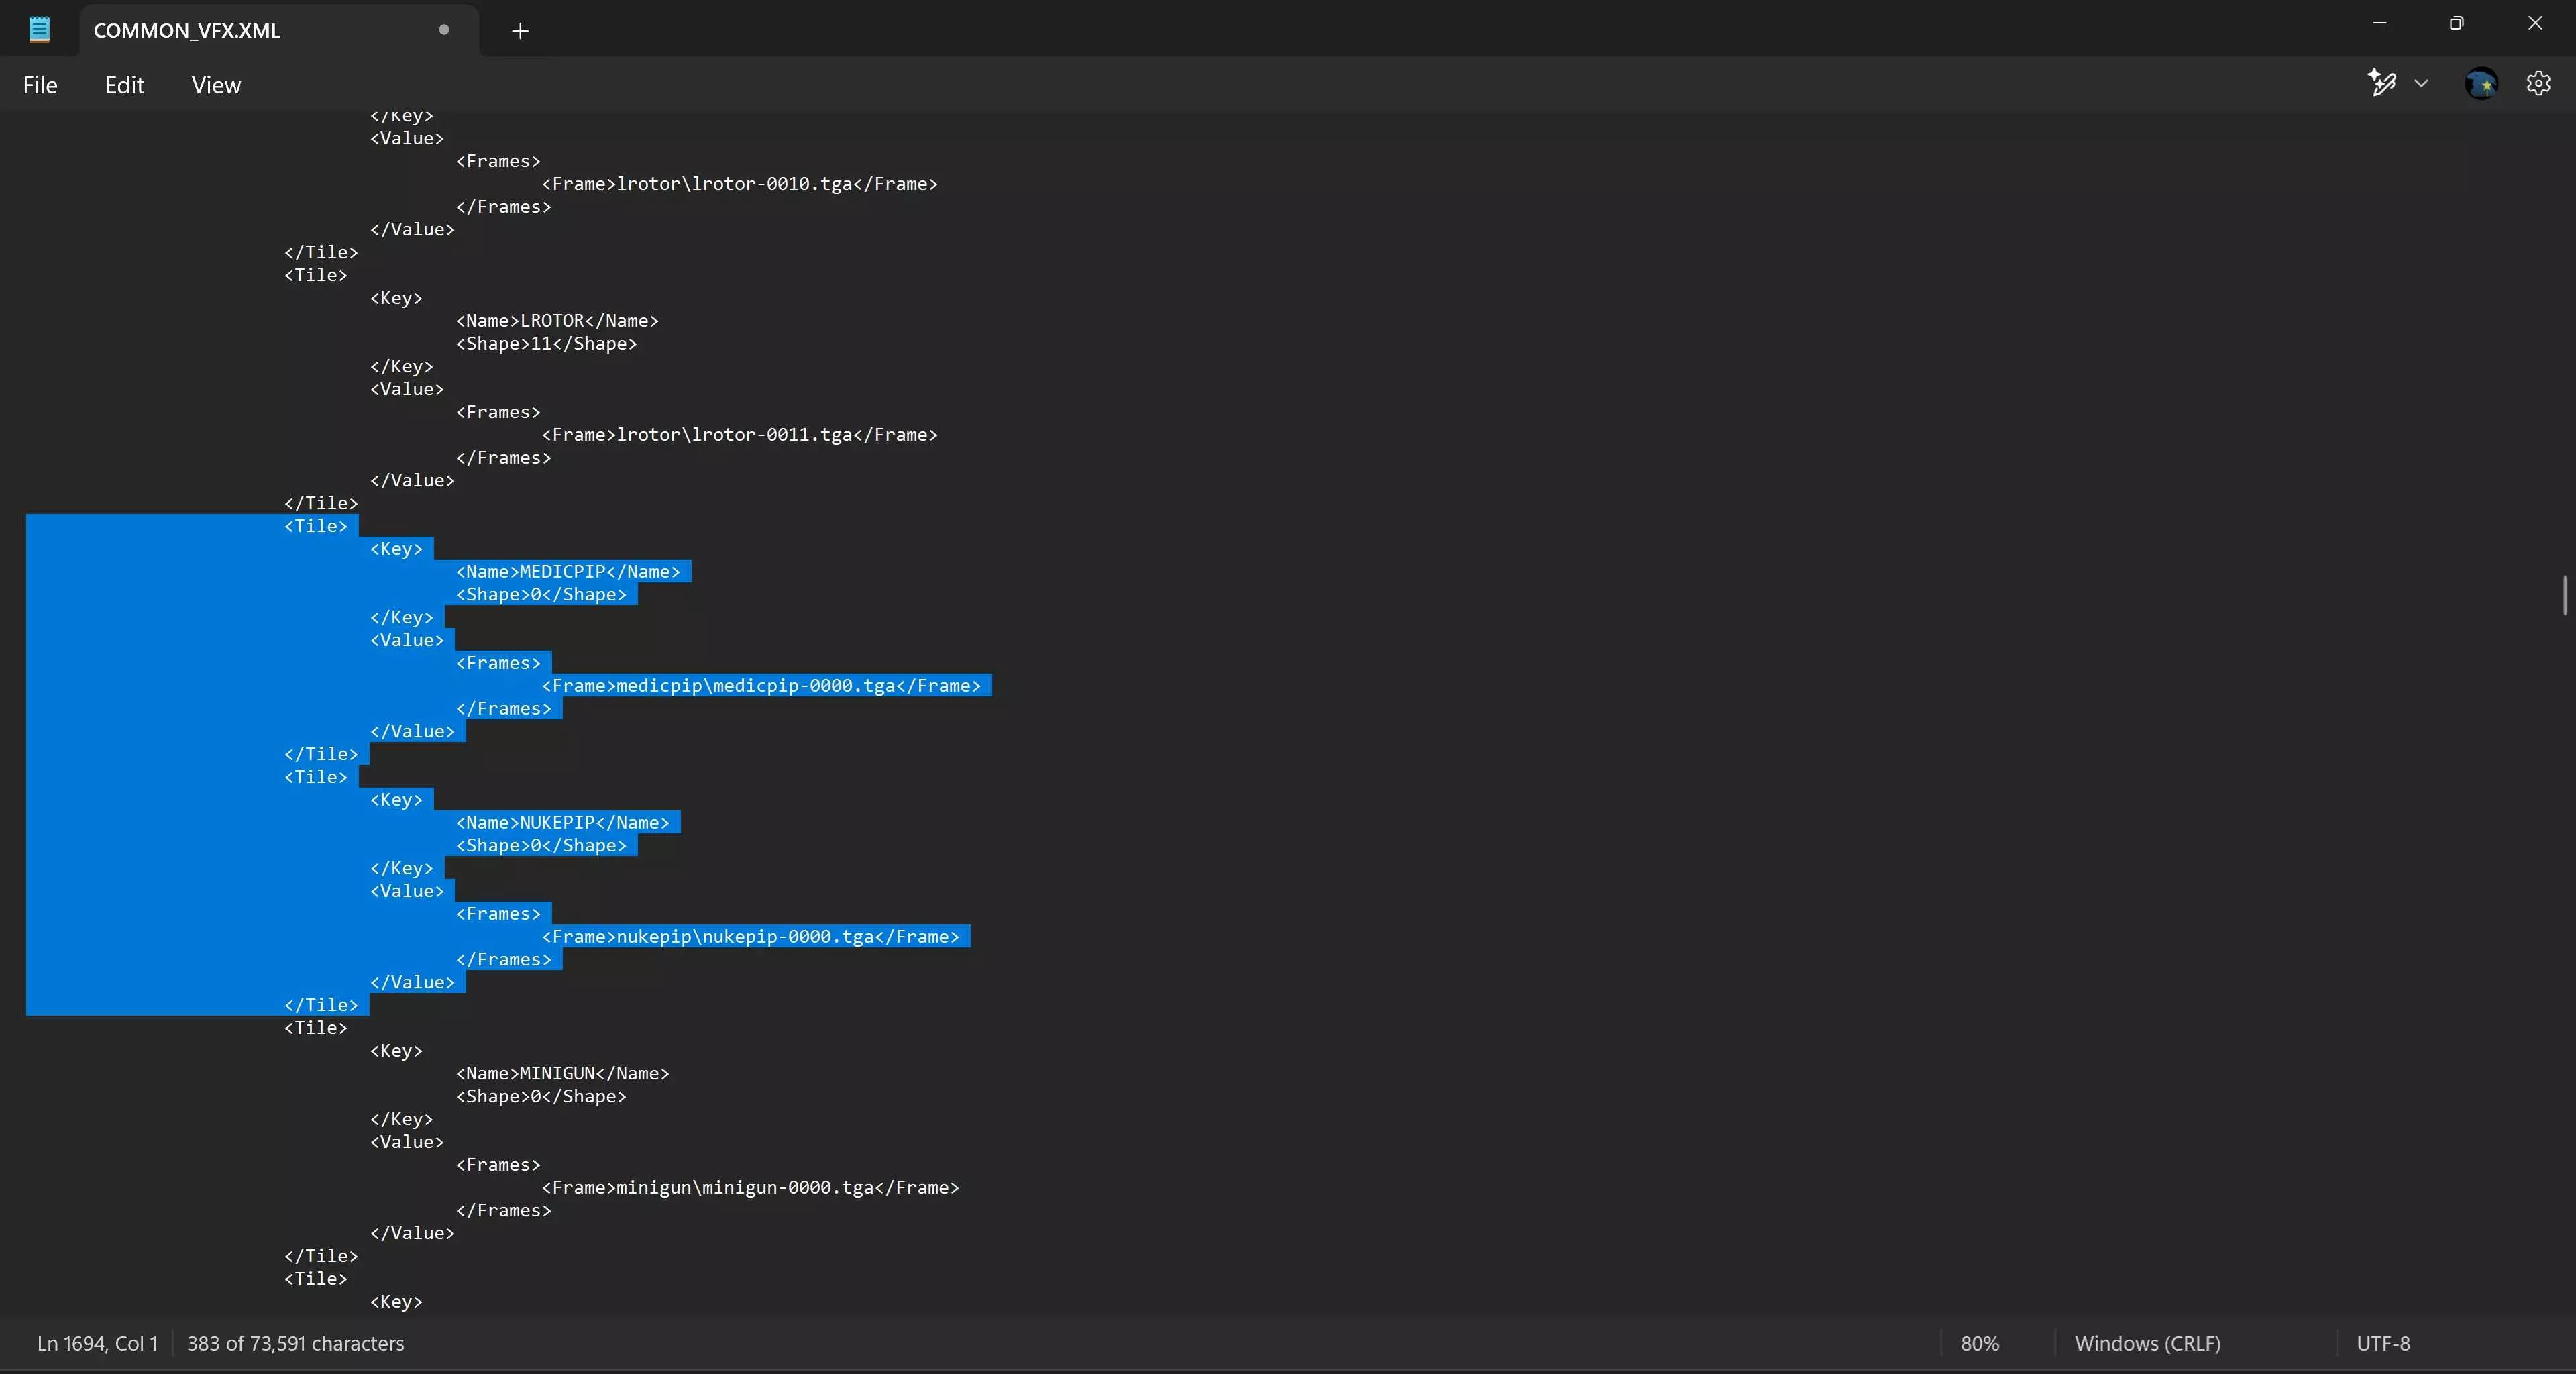2576x1374 pixels.
Task: Place cursor on MINIGUN name line
Action: 562,1073
